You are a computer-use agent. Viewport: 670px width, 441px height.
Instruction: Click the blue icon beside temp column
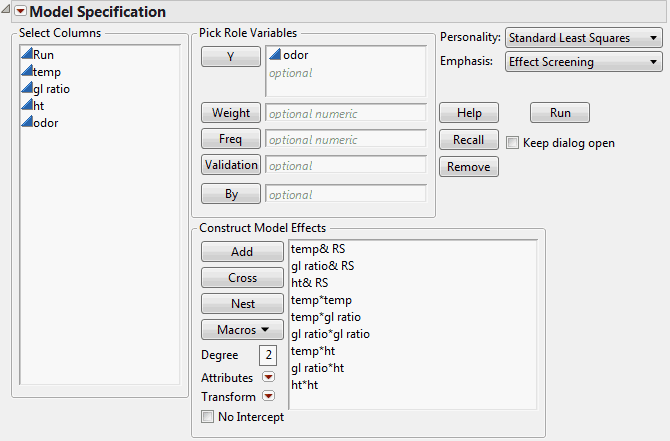tap(26, 72)
